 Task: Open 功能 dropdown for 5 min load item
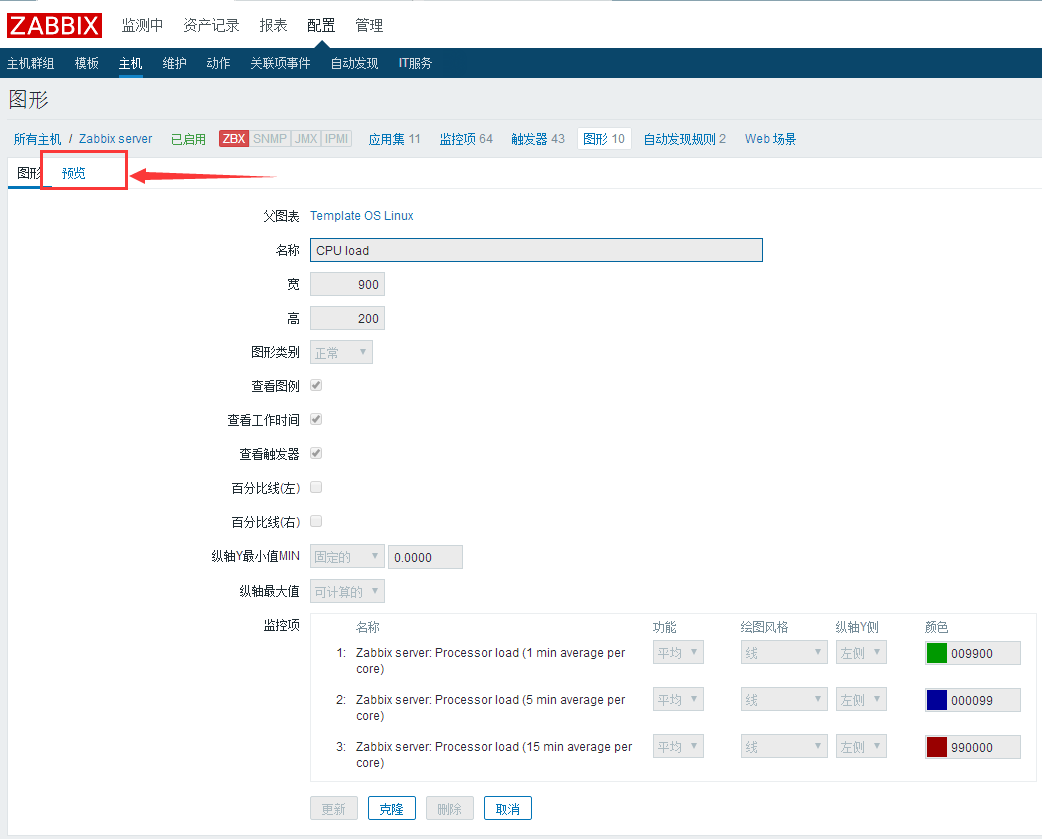pos(678,699)
